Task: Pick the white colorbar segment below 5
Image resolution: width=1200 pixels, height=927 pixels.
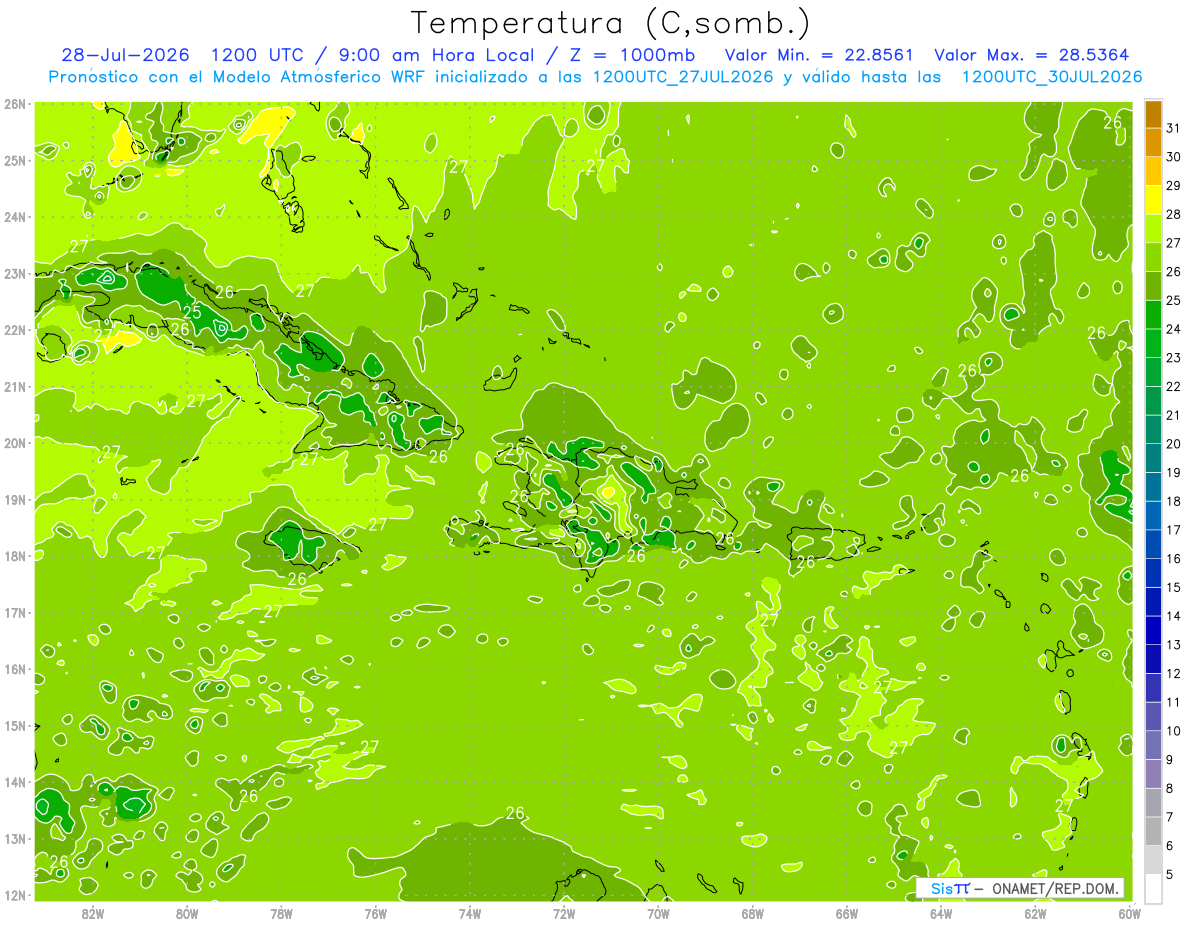Action: pos(1153,888)
